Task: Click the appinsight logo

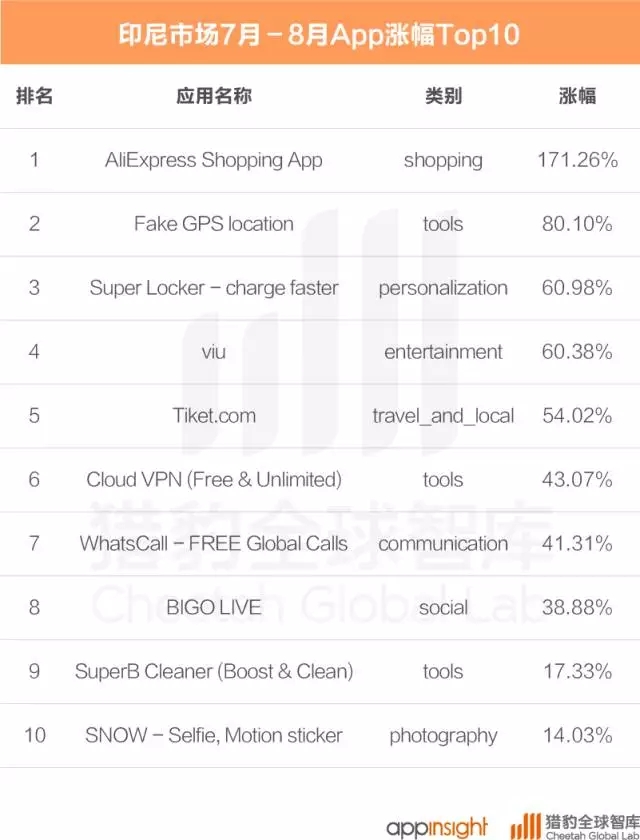Action: (436, 827)
